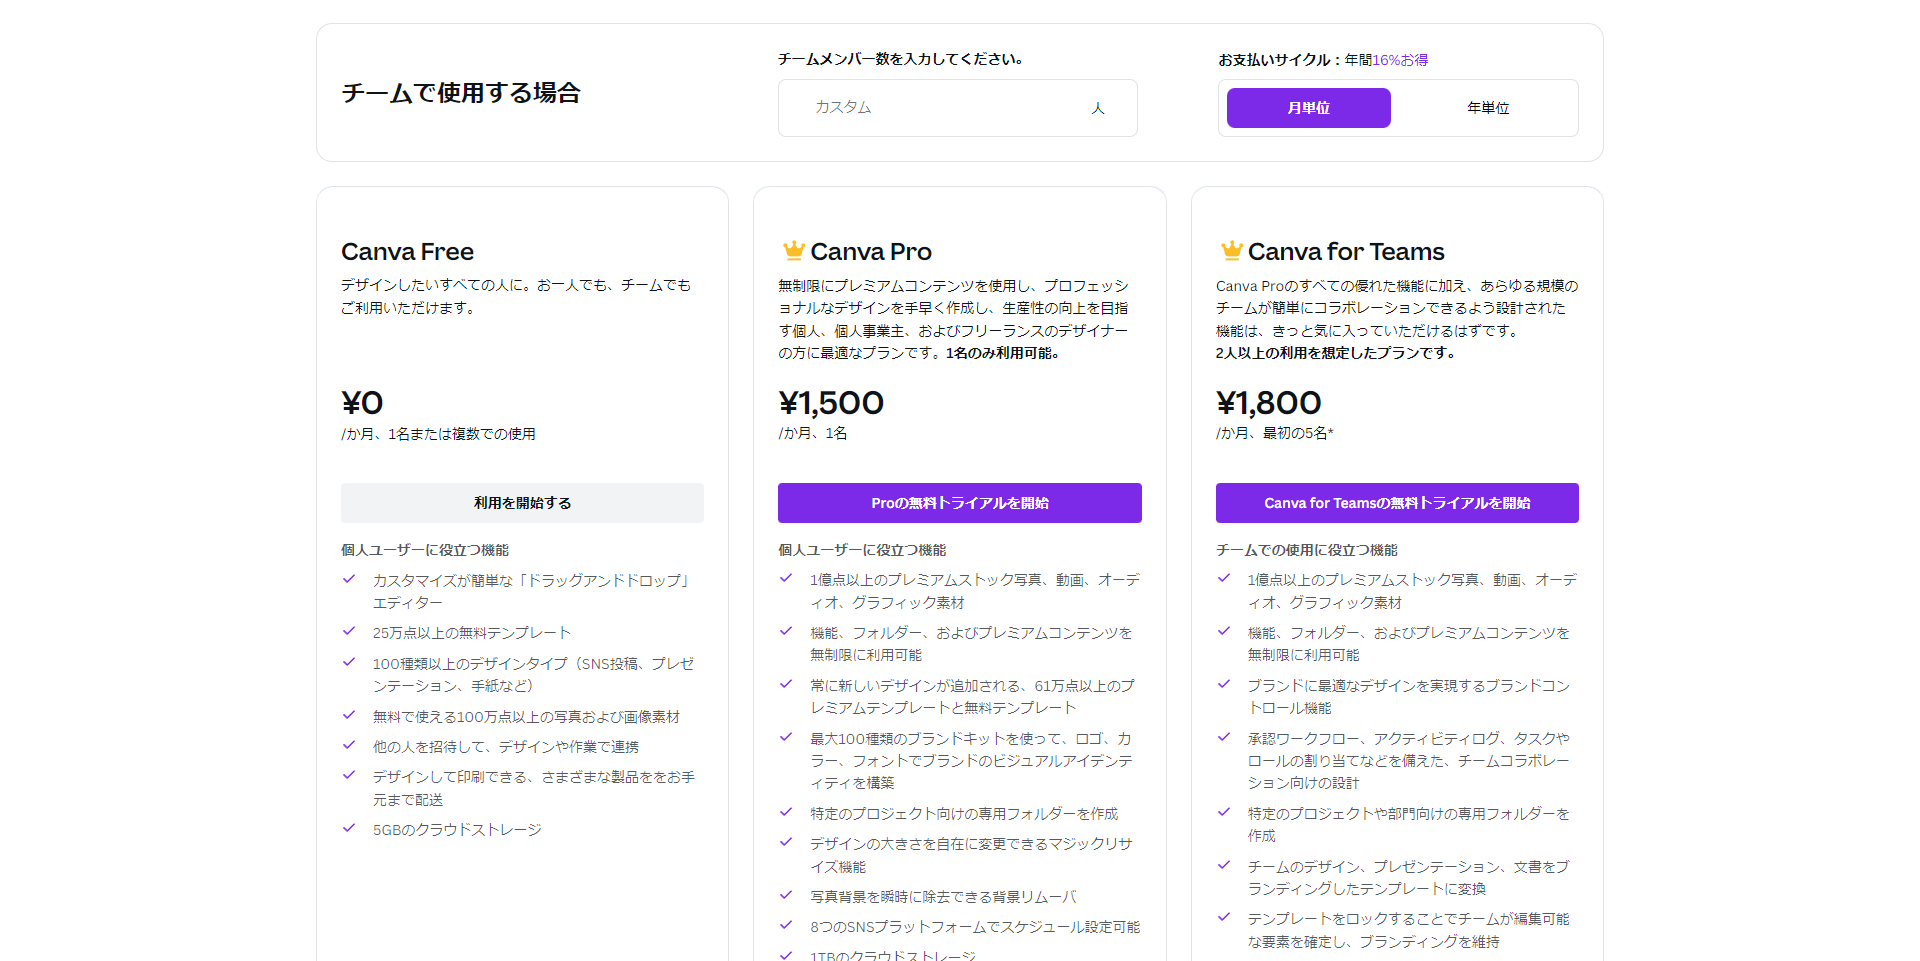The image size is (1920, 961).
Task: Switch billing cycle to 年単位
Action: pyautogui.click(x=1488, y=108)
